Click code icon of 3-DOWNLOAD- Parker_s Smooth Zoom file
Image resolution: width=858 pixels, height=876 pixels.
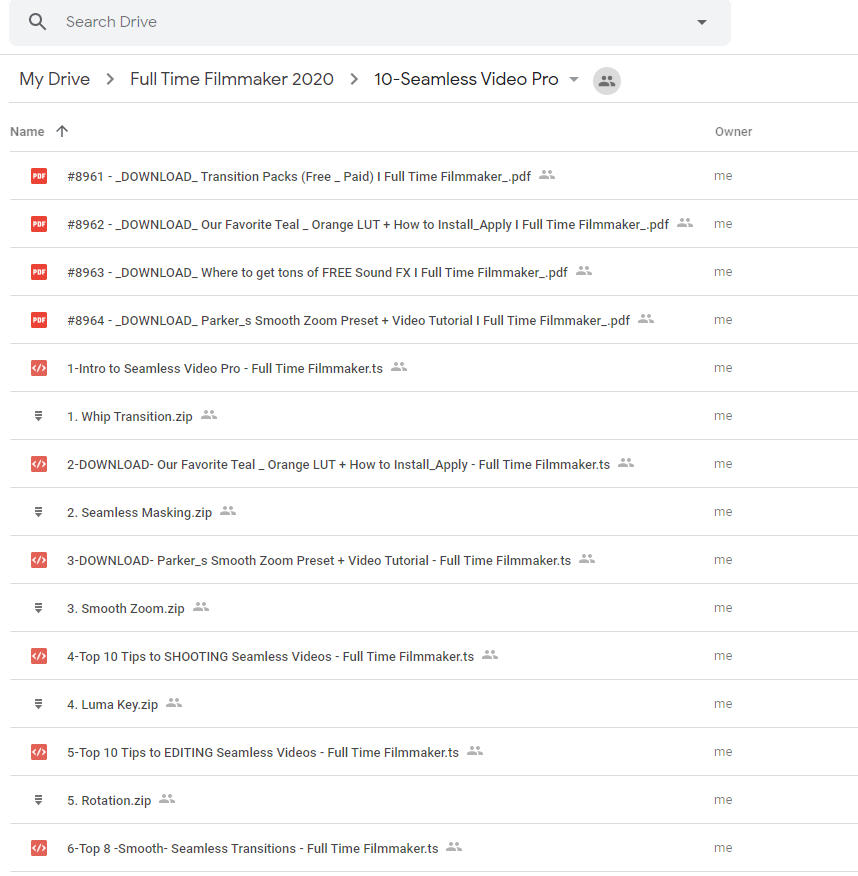click(x=39, y=560)
